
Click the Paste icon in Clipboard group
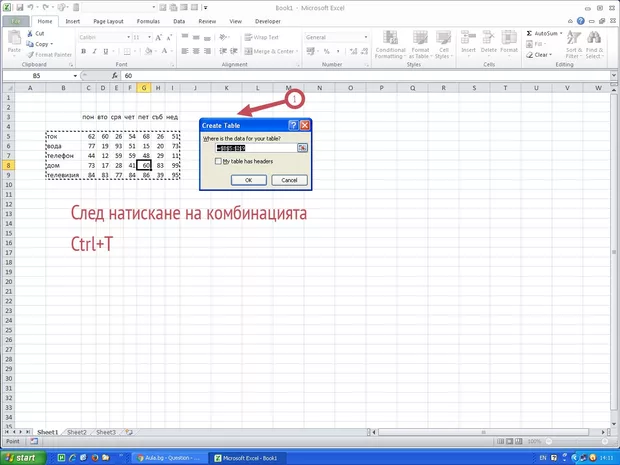[x=13, y=41]
